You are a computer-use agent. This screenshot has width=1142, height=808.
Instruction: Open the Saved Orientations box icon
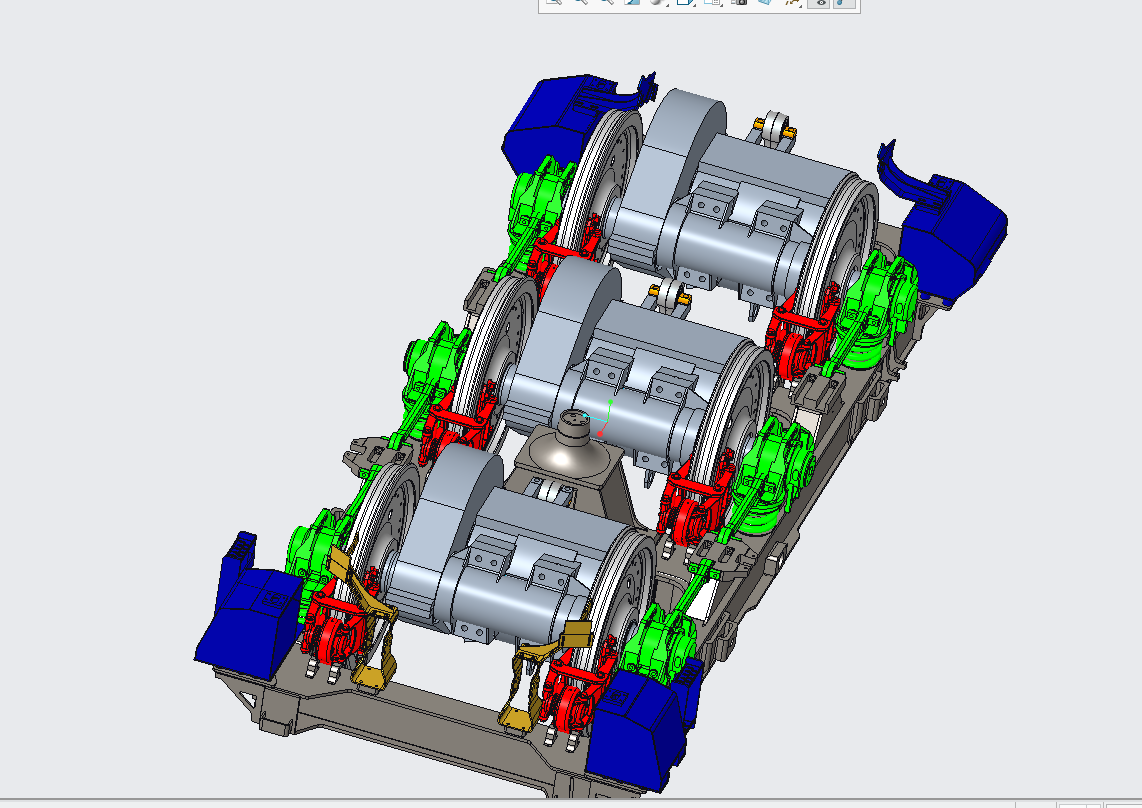(685, 1)
